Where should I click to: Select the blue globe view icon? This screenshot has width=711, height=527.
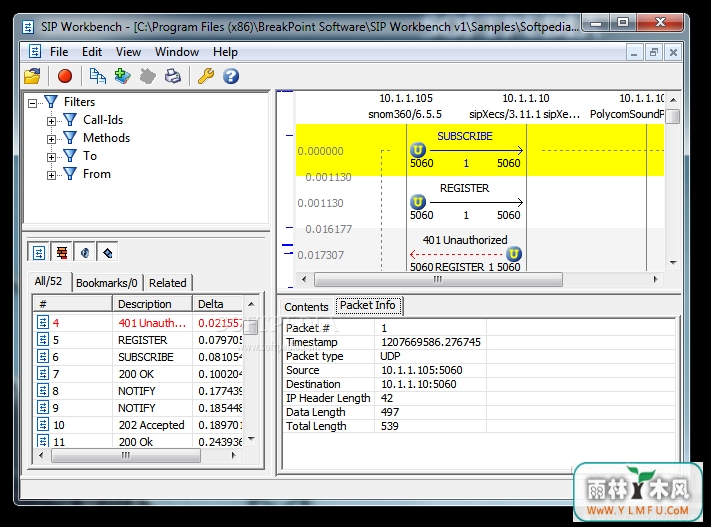[x=85, y=253]
